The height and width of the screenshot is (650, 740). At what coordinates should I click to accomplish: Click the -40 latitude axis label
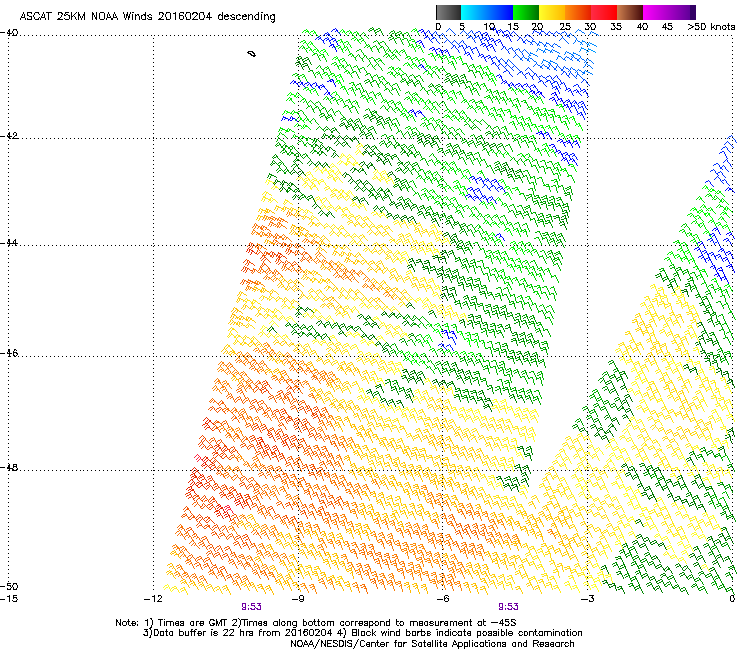click(x=9, y=33)
